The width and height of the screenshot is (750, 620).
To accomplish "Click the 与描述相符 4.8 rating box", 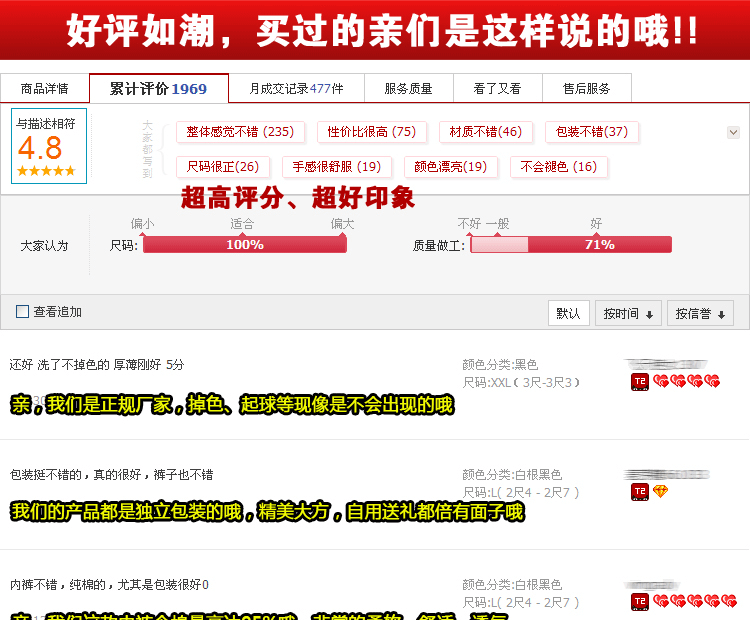I will click(x=49, y=146).
